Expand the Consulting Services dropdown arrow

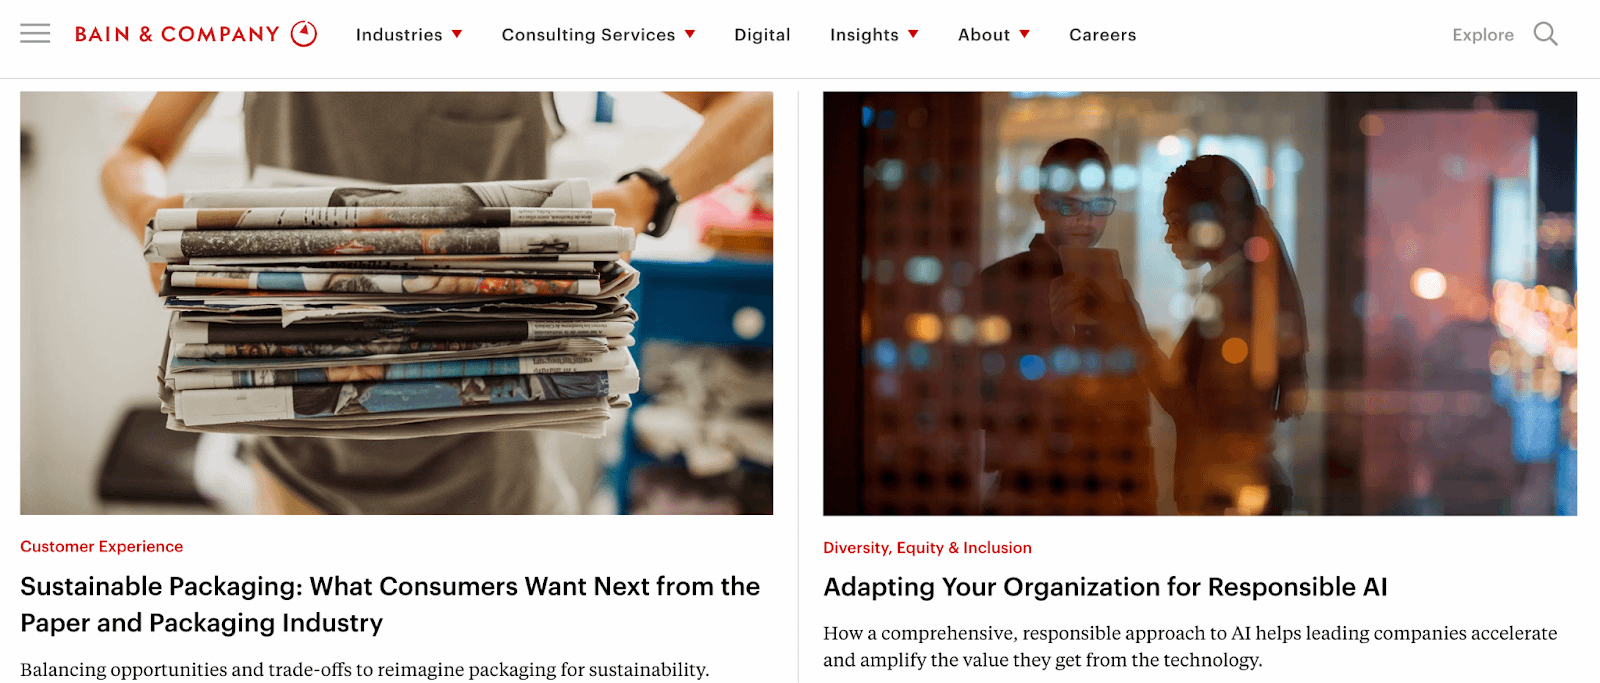(x=690, y=34)
